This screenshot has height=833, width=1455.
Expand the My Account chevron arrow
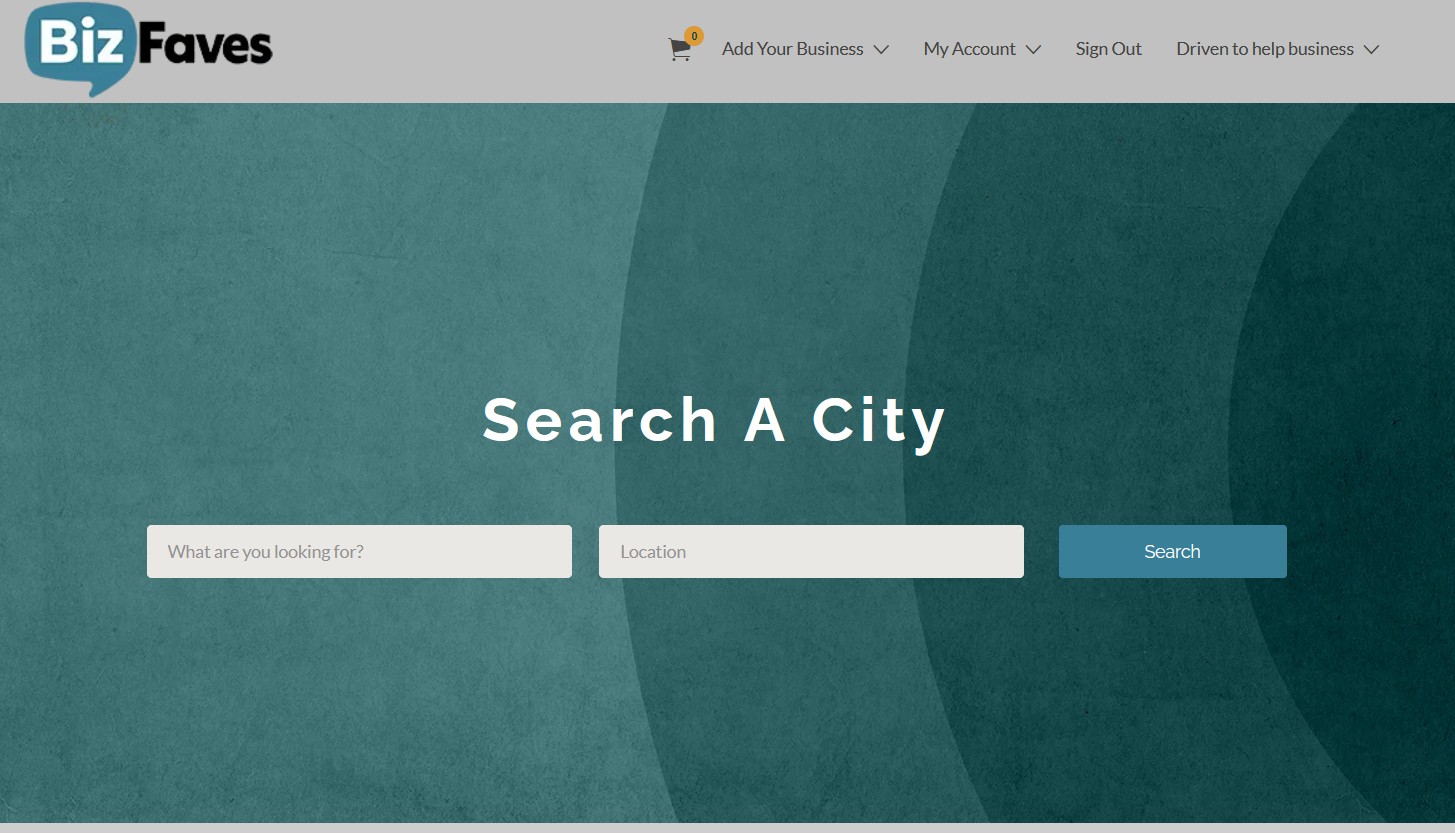(x=1033, y=50)
